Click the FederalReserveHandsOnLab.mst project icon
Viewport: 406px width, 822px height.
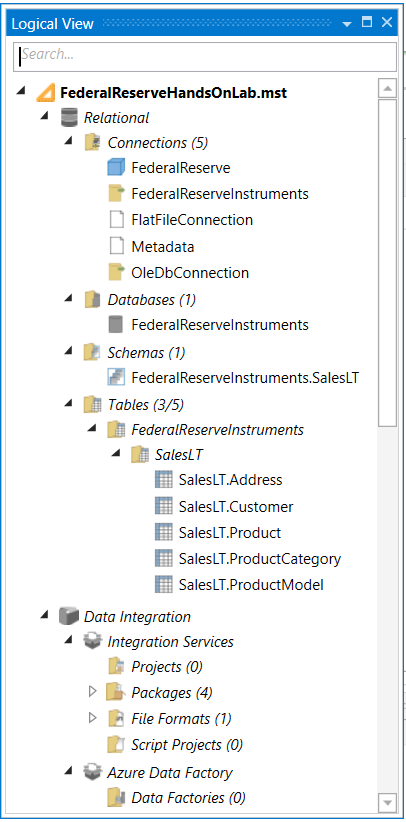(45, 93)
